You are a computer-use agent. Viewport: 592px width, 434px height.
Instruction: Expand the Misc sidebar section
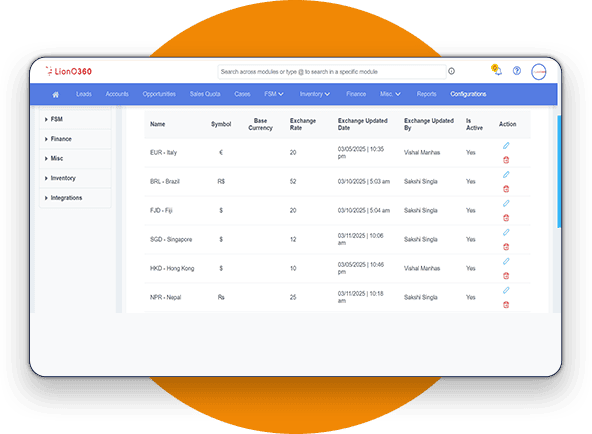click(x=75, y=159)
